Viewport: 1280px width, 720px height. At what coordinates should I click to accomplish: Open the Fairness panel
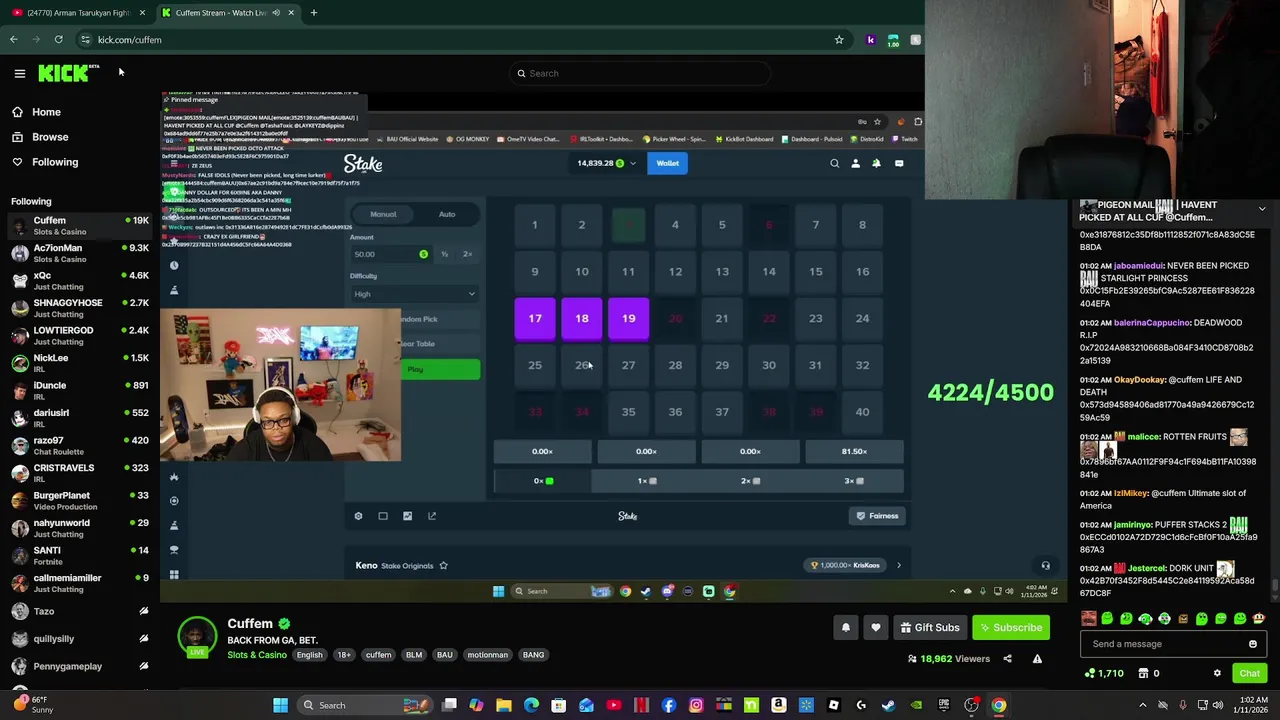(878, 516)
